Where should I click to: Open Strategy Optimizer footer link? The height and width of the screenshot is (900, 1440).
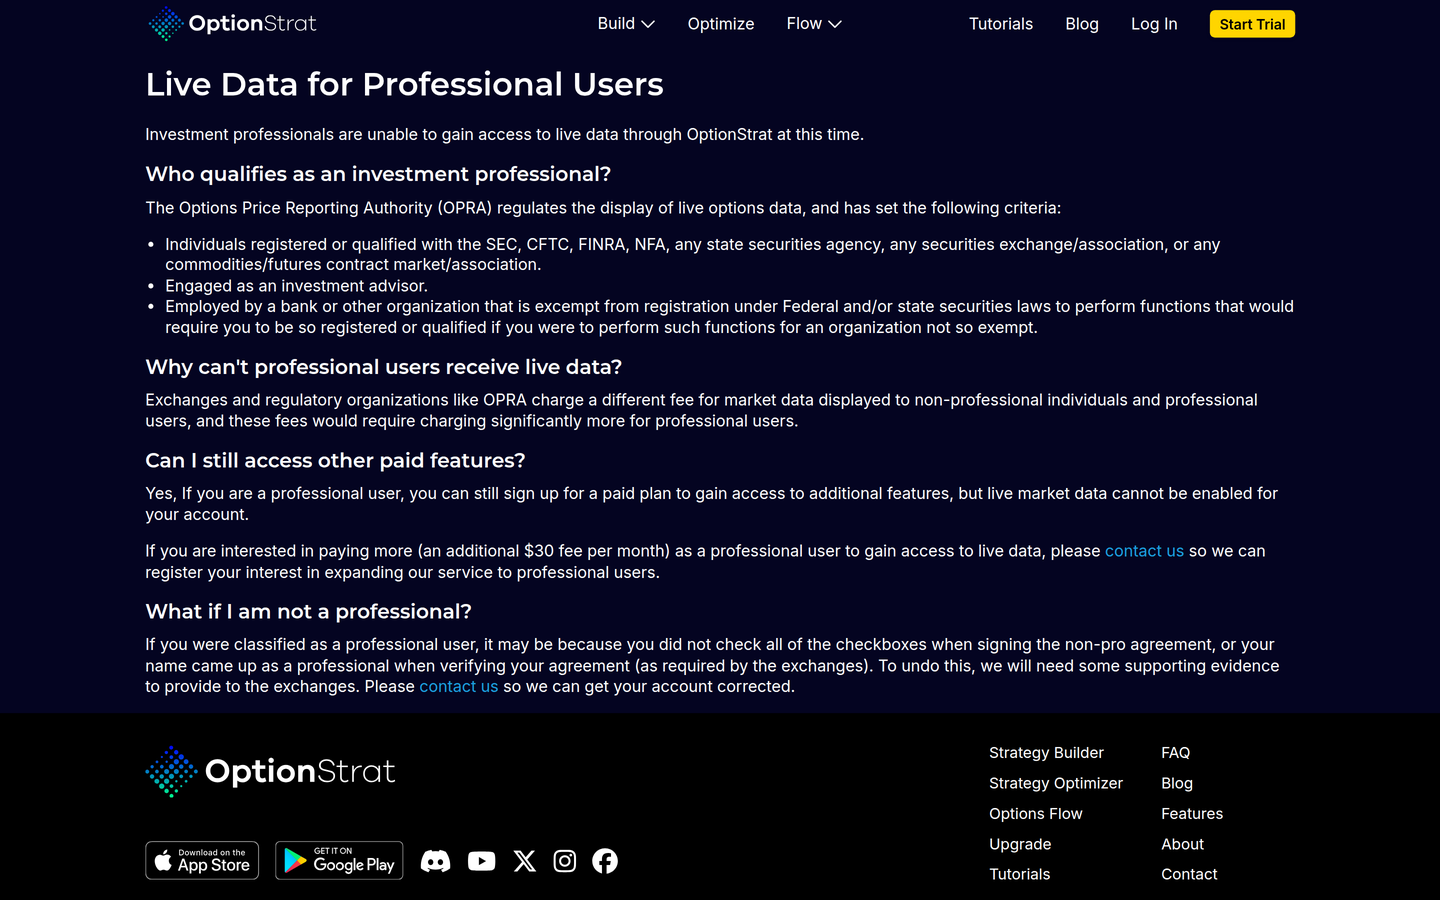tap(1056, 783)
